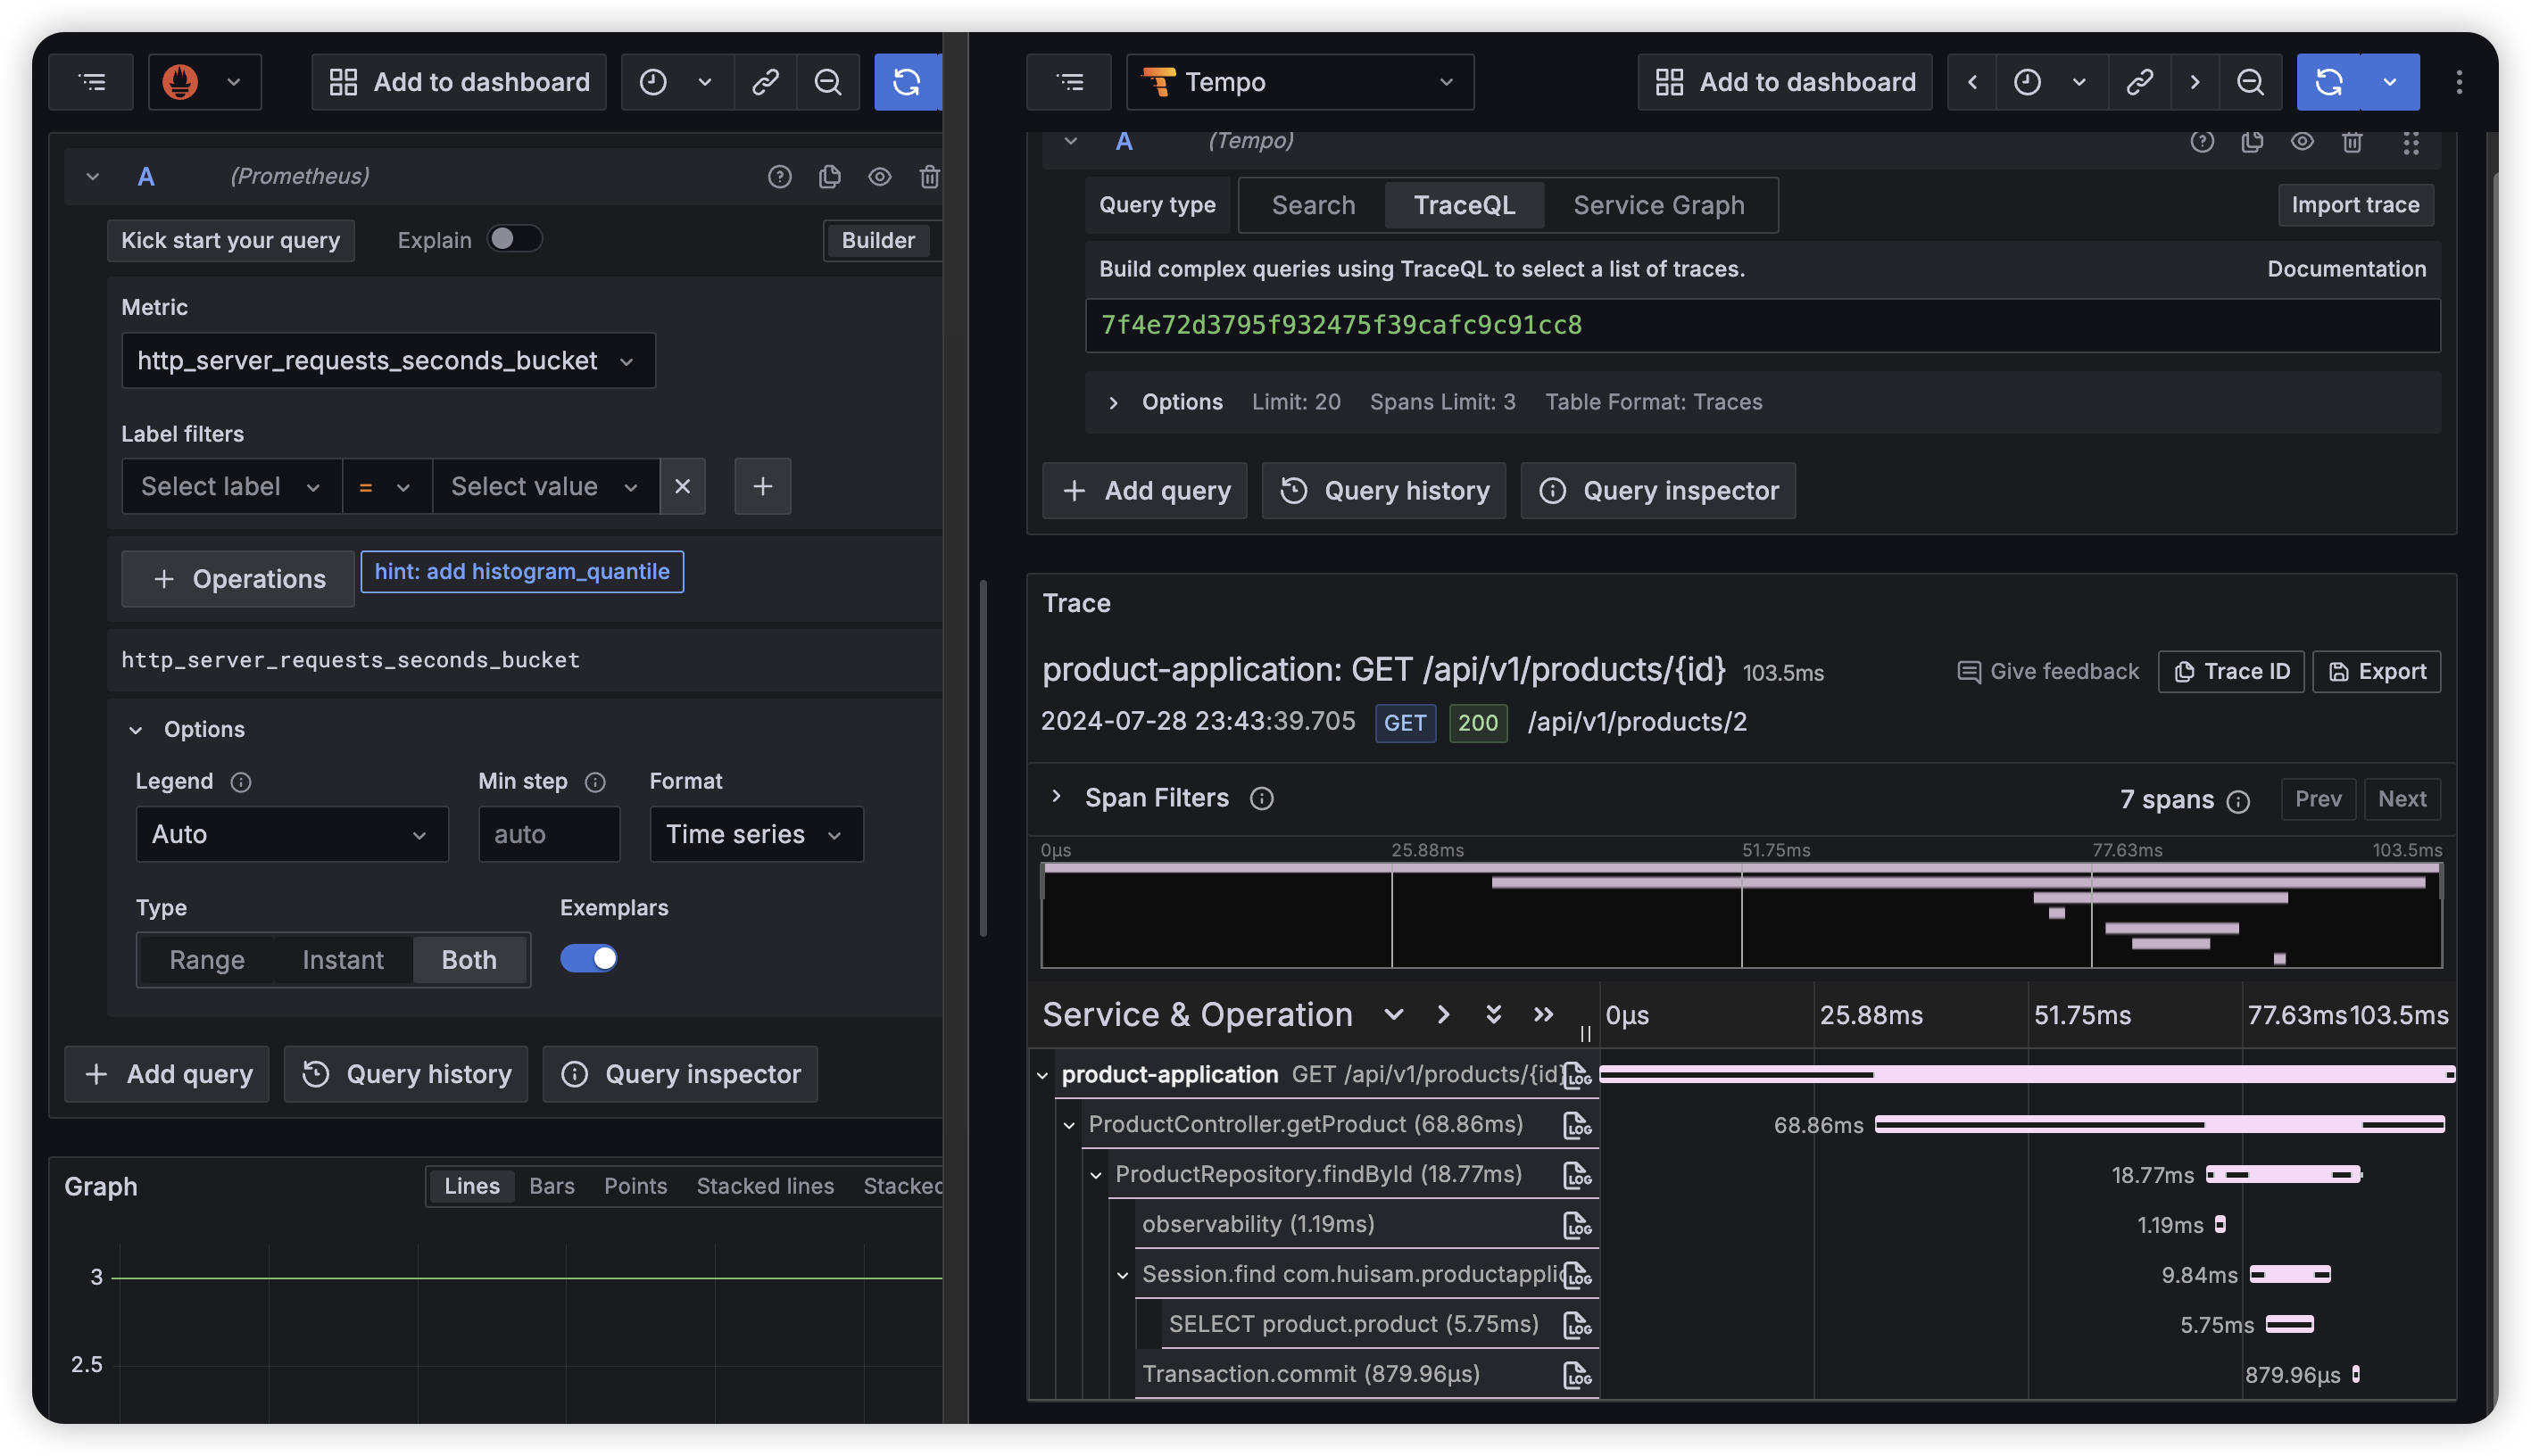Open the Format Time series dropdown
The image size is (2531, 1456).
(x=755, y=834)
